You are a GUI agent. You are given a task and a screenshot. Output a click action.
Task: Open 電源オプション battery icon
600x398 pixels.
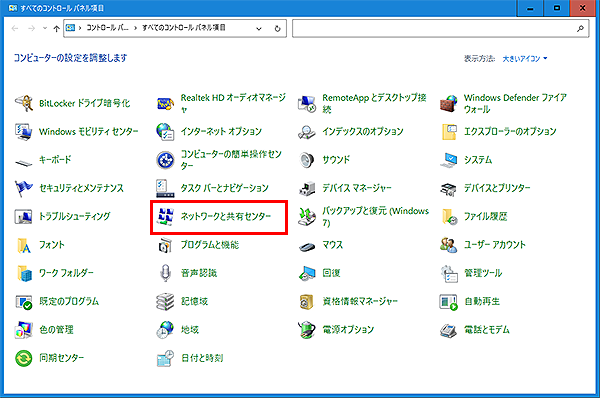click(307, 329)
